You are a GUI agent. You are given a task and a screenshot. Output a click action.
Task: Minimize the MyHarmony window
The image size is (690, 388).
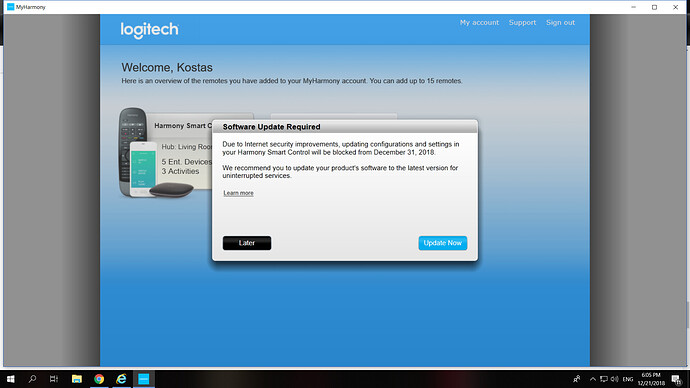(633, 7)
